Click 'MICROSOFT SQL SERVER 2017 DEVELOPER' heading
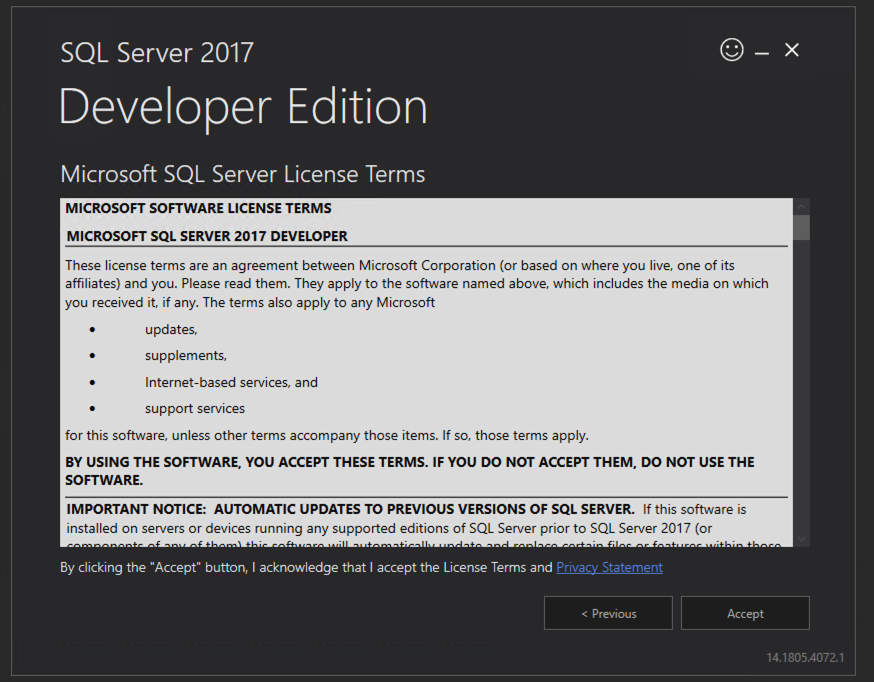 207,236
